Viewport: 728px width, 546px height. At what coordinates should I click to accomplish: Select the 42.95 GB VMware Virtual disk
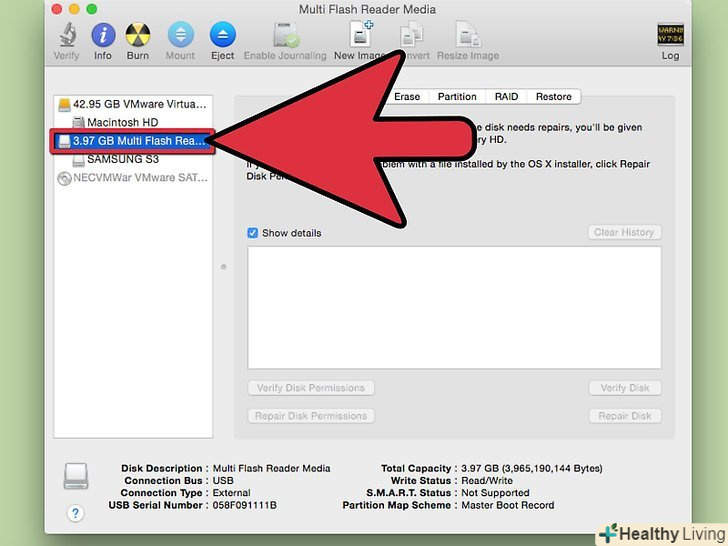pyautogui.click(x=133, y=104)
